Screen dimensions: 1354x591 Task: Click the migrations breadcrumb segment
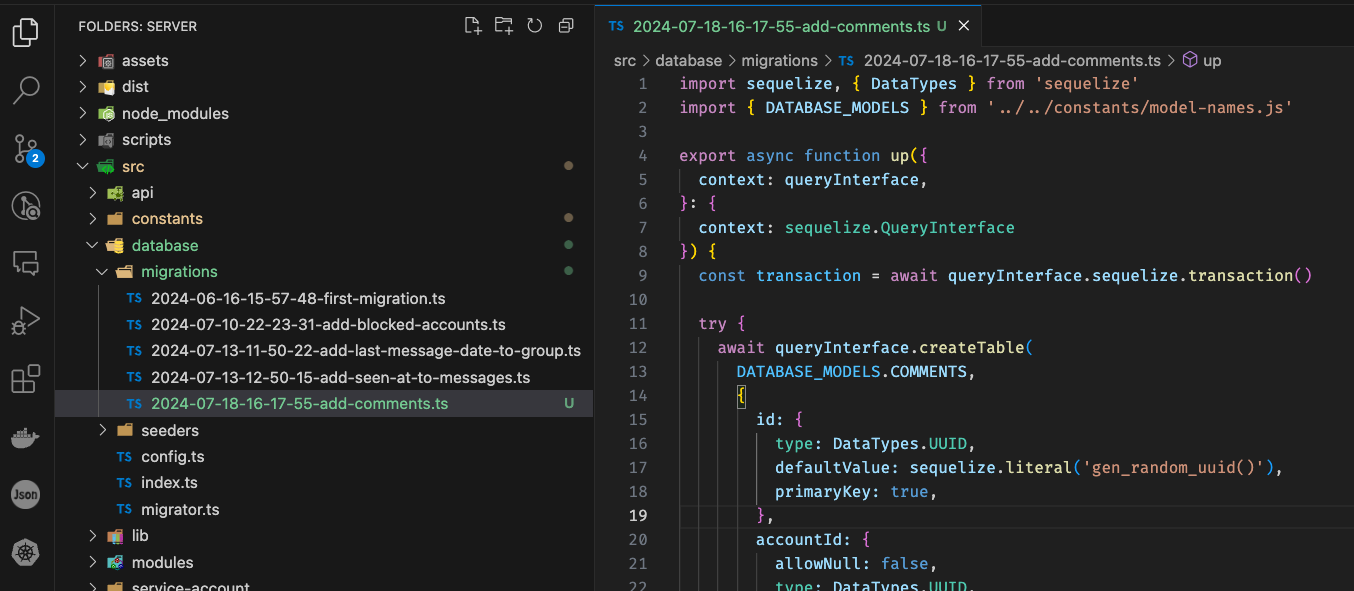click(779, 61)
